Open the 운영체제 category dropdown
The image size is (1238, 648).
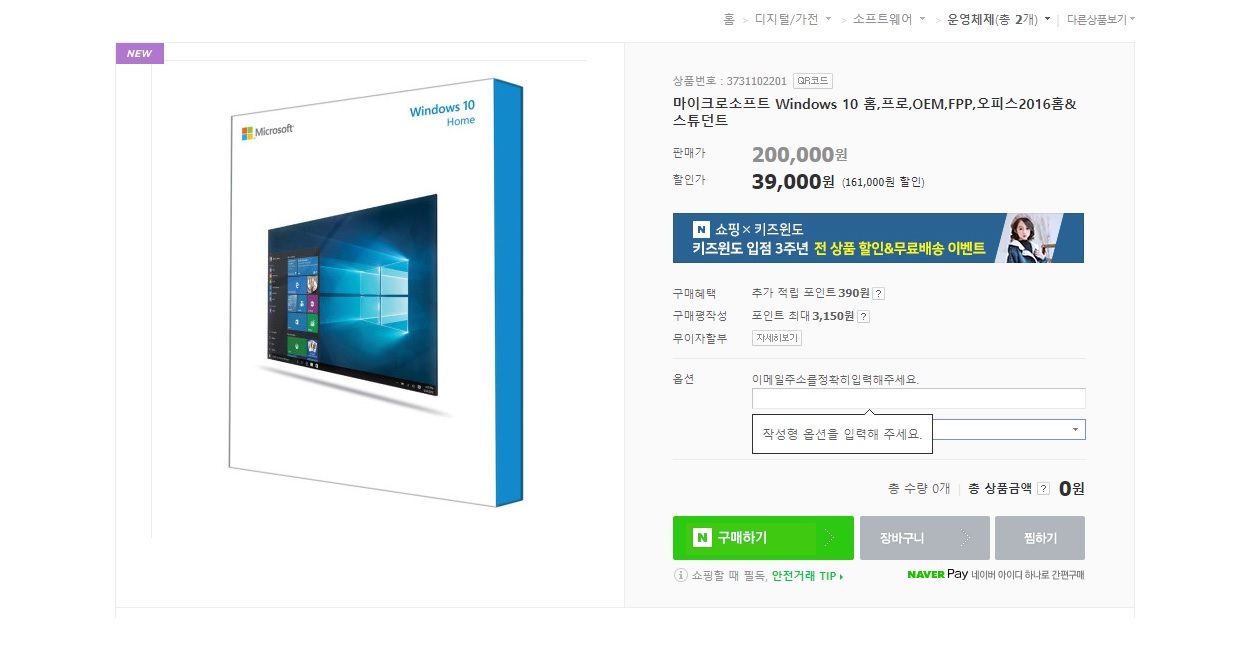[x=1047, y=19]
